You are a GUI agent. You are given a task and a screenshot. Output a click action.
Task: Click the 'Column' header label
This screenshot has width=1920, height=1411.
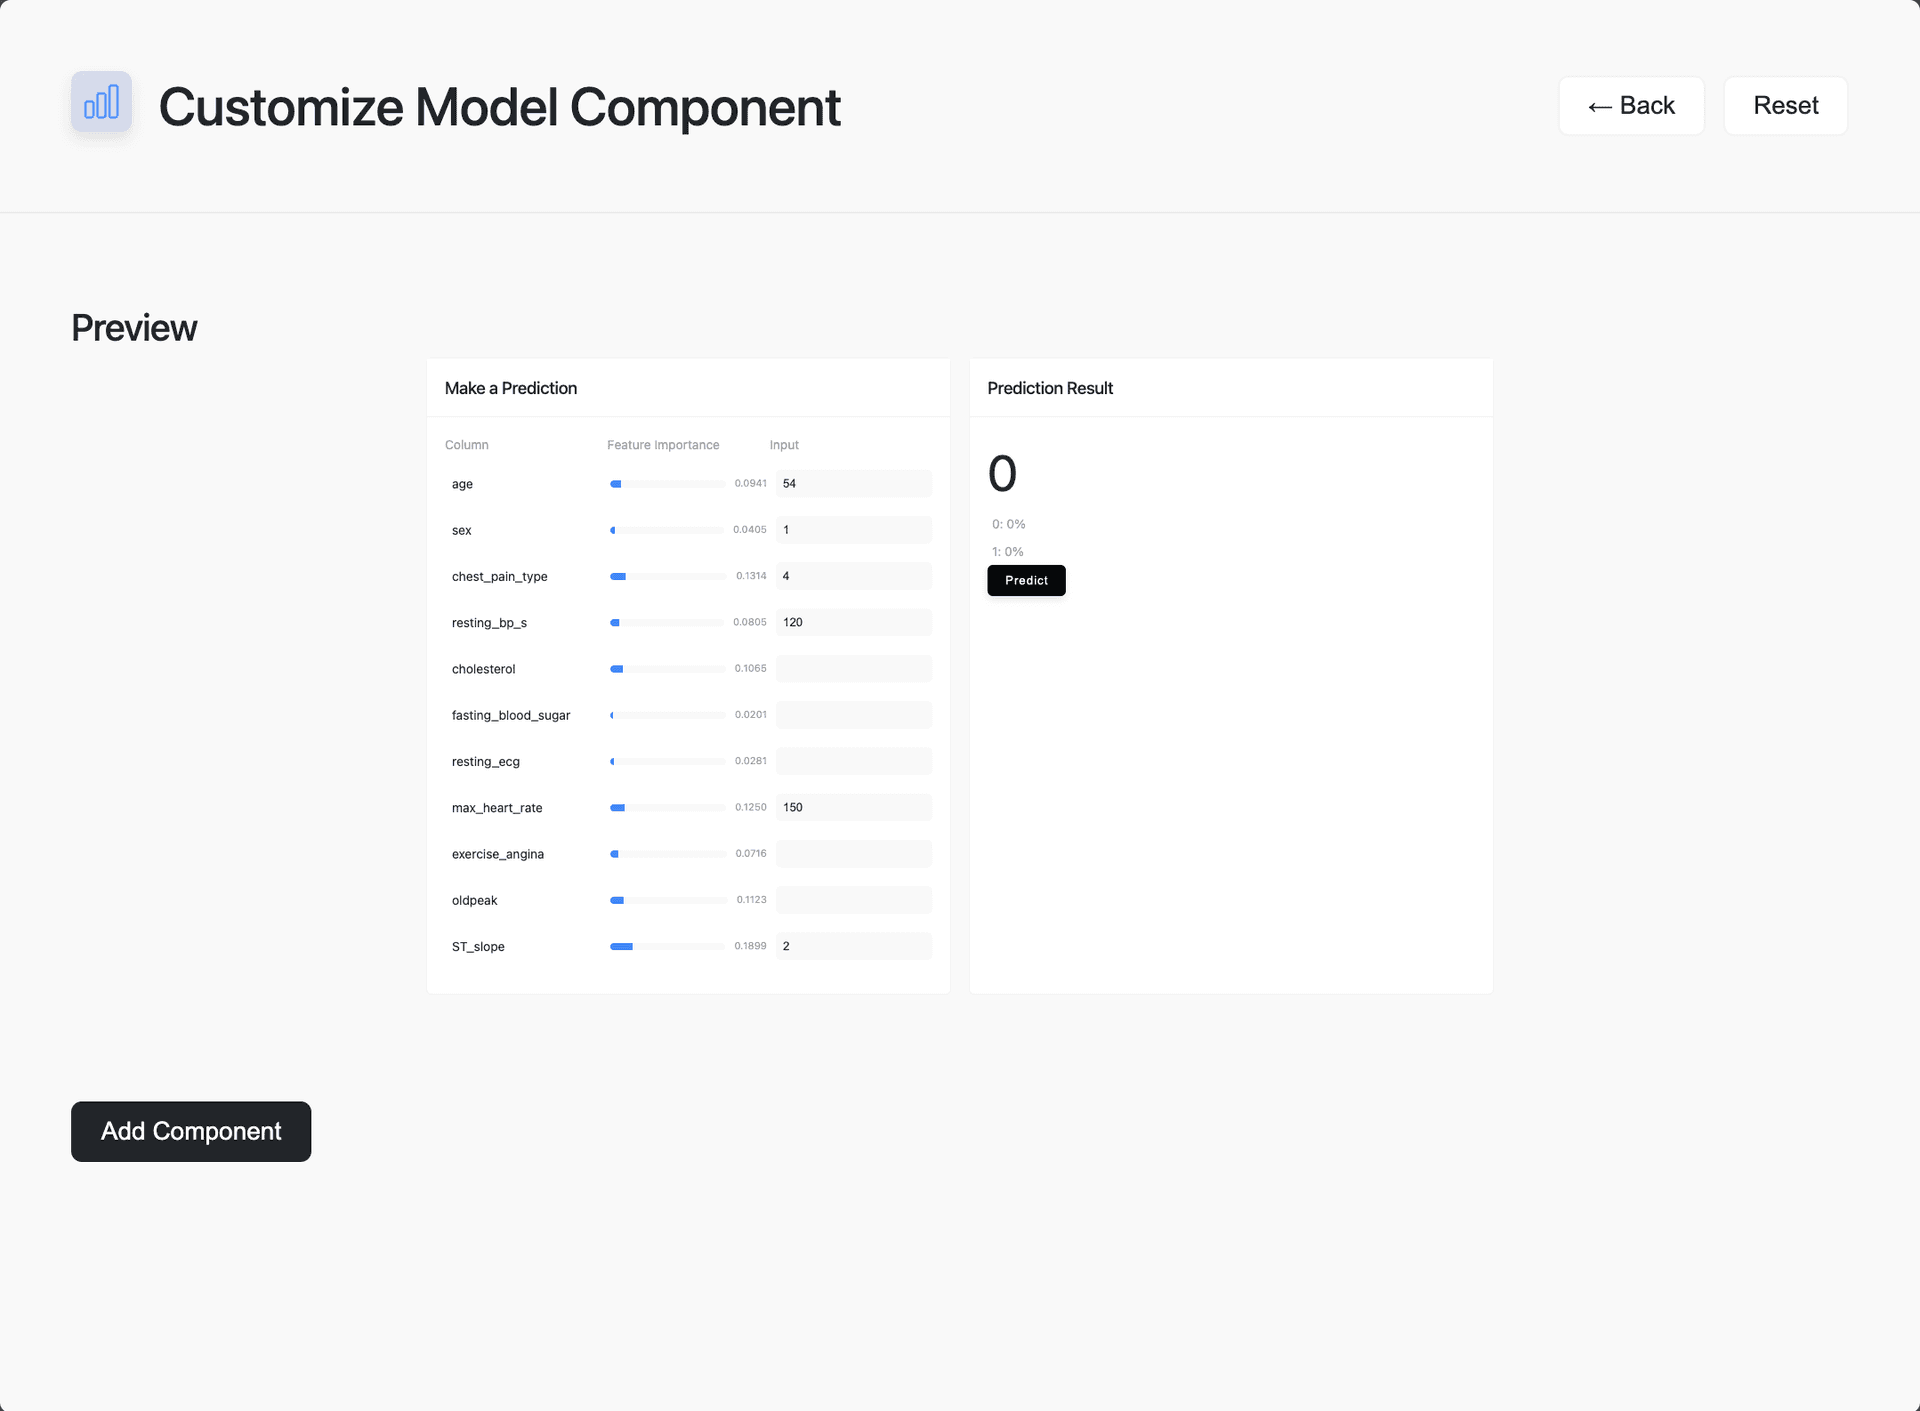pyautogui.click(x=467, y=445)
